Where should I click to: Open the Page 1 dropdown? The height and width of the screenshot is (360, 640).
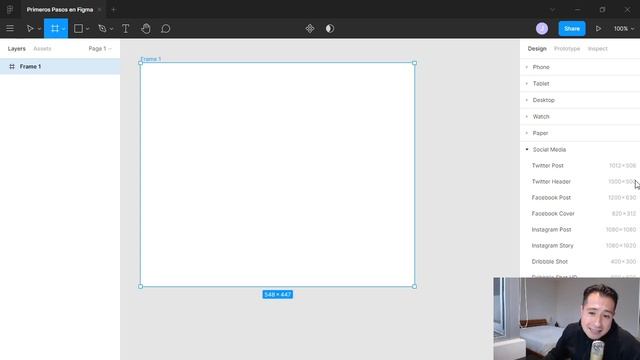coord(100,49)
